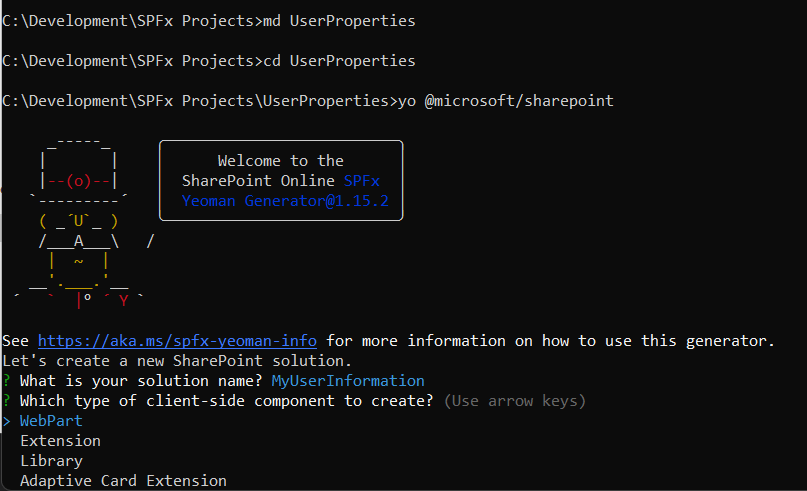
Task: Click the blue Yeoman Generator@1.15.2 text
Action: [x=285, y=201]
